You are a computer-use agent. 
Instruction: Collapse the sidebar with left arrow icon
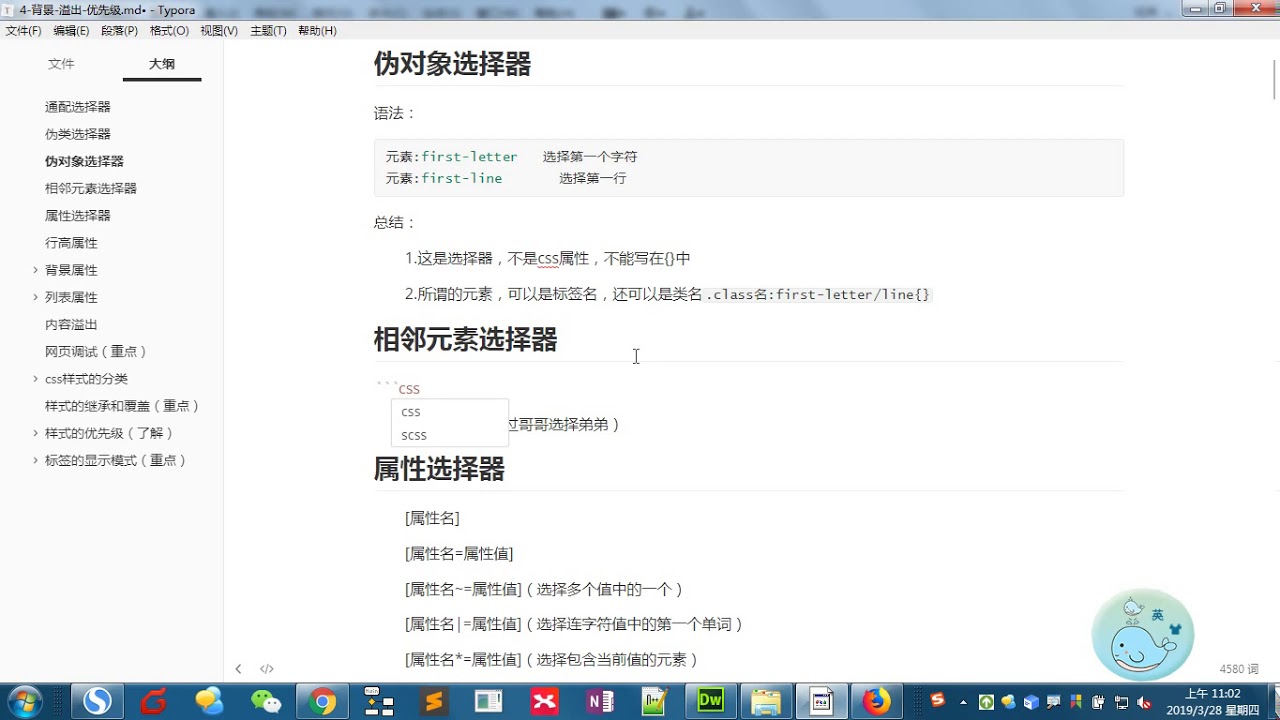pyautogui.click(x=238, y=669)
